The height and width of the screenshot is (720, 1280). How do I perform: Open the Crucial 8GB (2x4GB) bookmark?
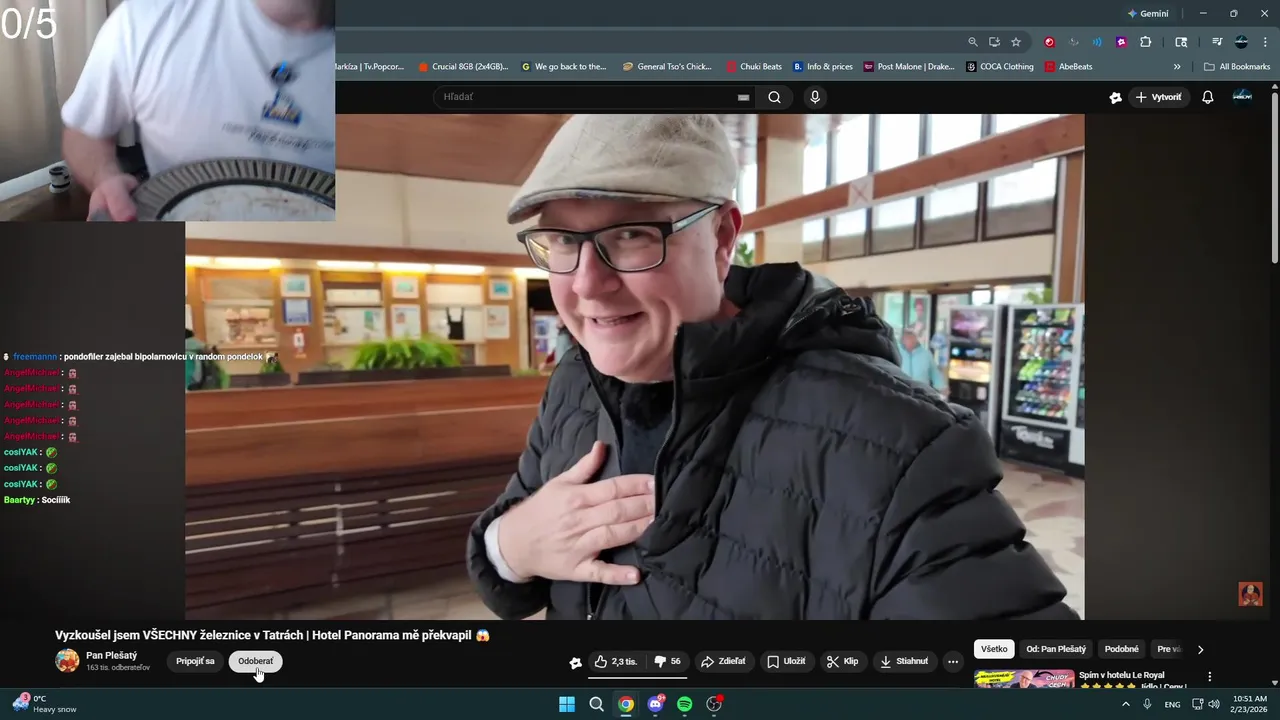[463, 67]
